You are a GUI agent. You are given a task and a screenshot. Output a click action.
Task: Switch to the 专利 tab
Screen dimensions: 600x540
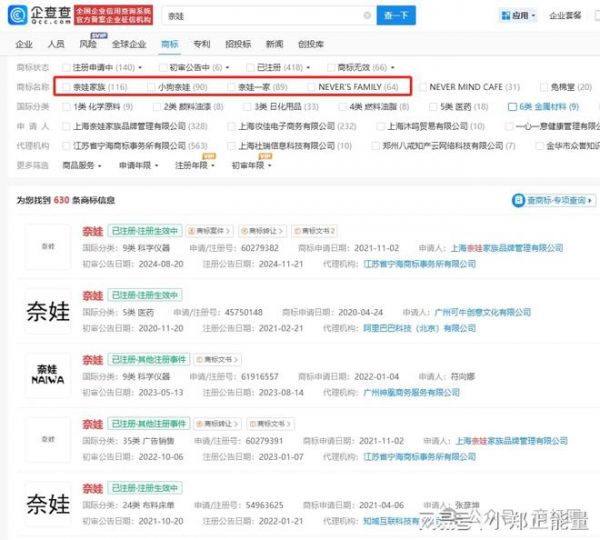point(201,44)
